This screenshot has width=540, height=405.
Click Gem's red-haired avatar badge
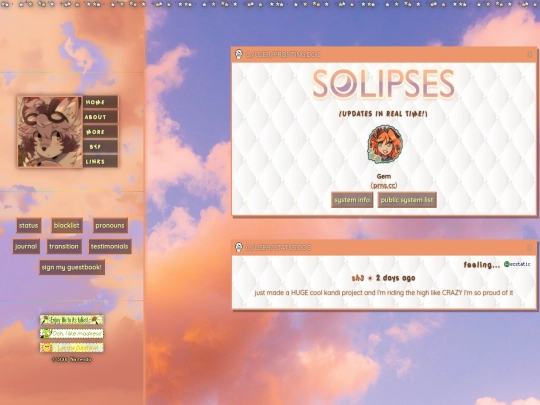[x=385, y=144]
